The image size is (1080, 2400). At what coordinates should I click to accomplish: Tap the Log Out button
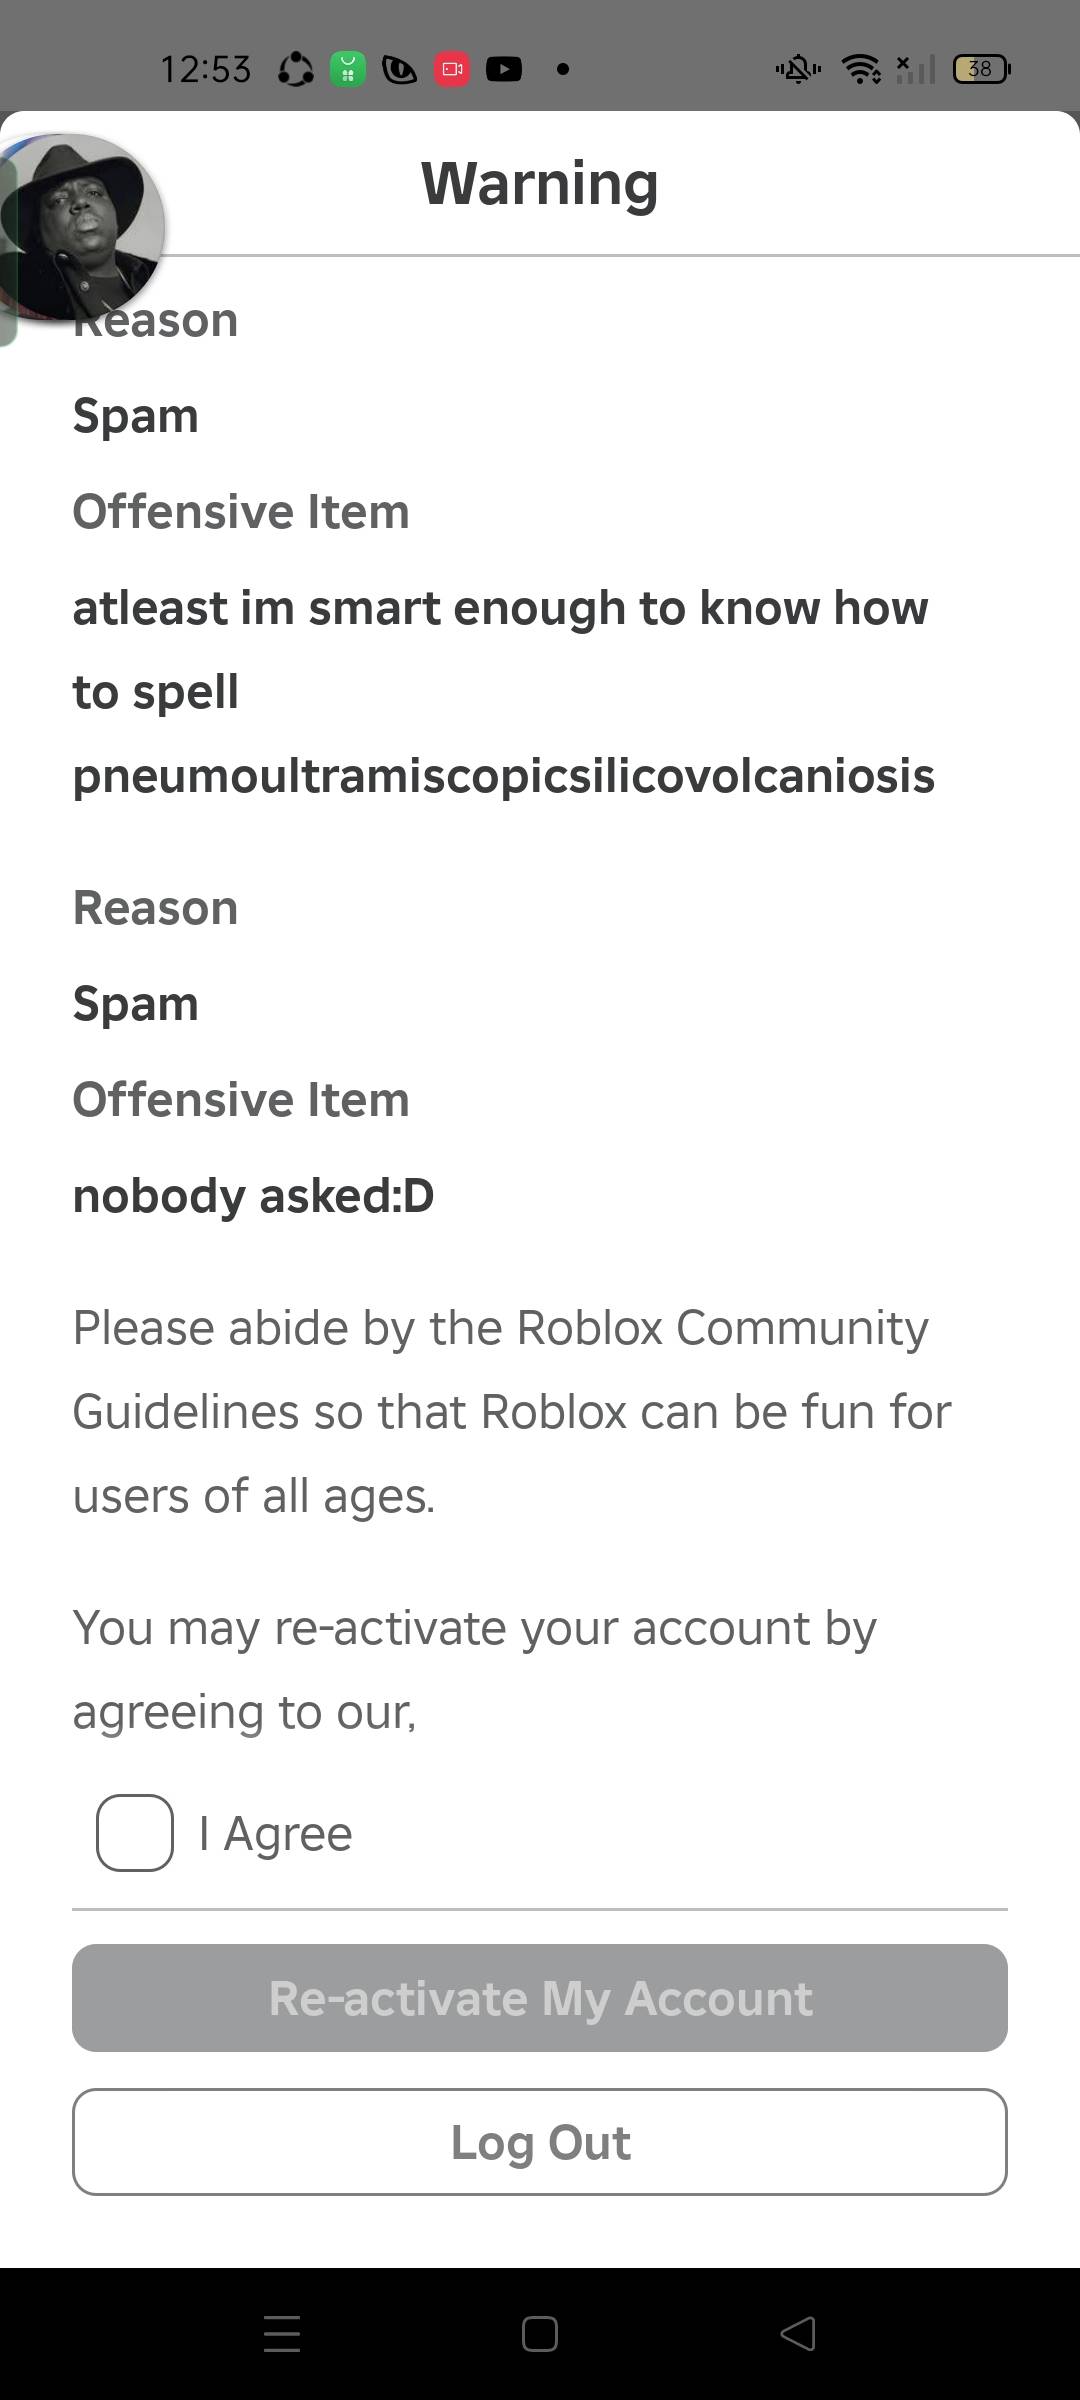tap(540, 2142)
